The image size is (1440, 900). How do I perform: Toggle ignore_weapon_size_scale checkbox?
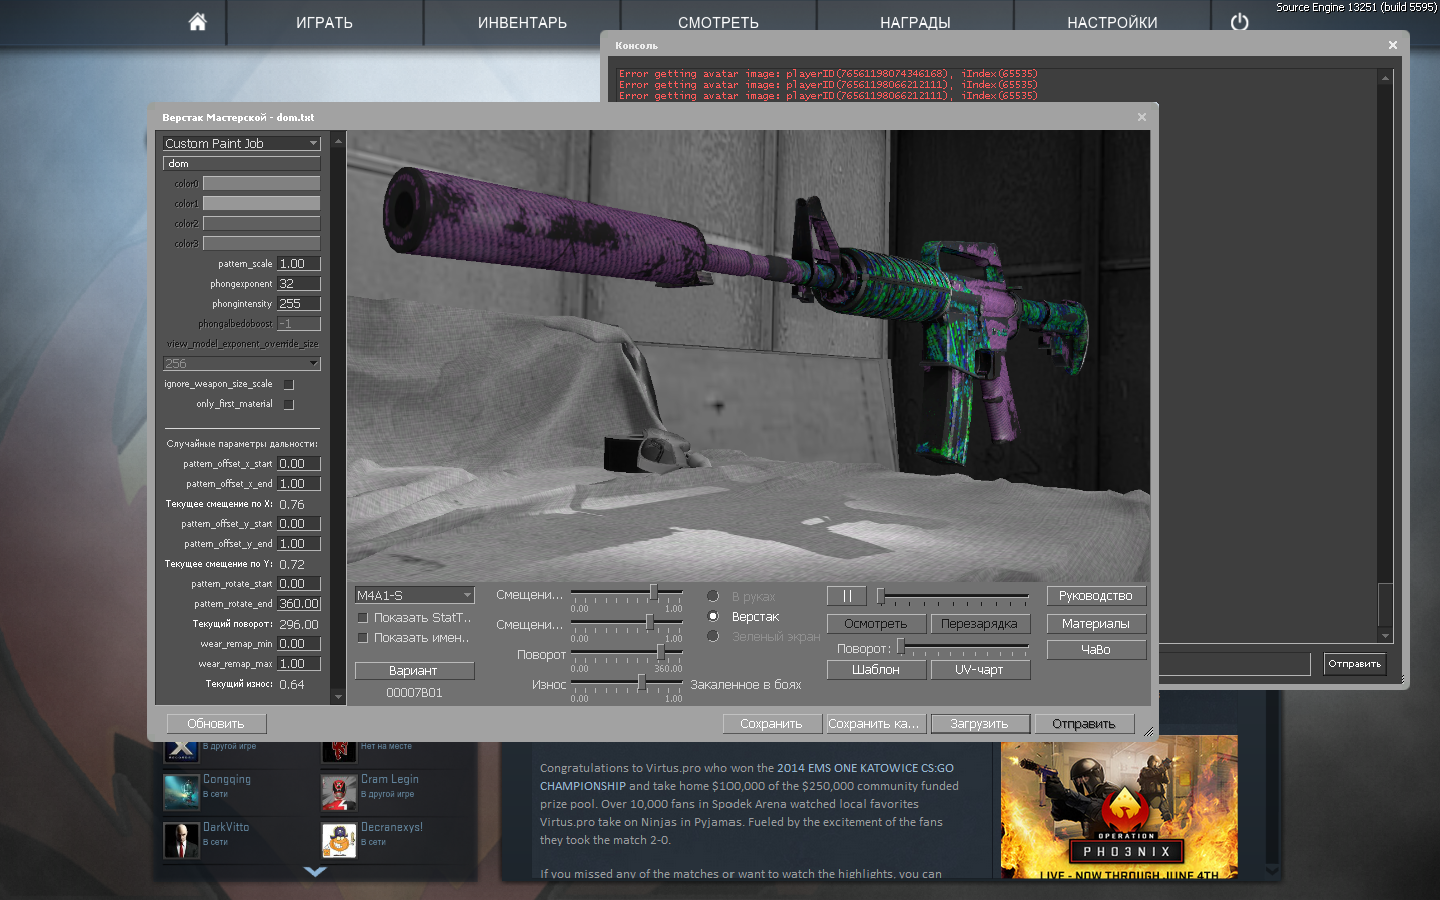click(289, 384)
